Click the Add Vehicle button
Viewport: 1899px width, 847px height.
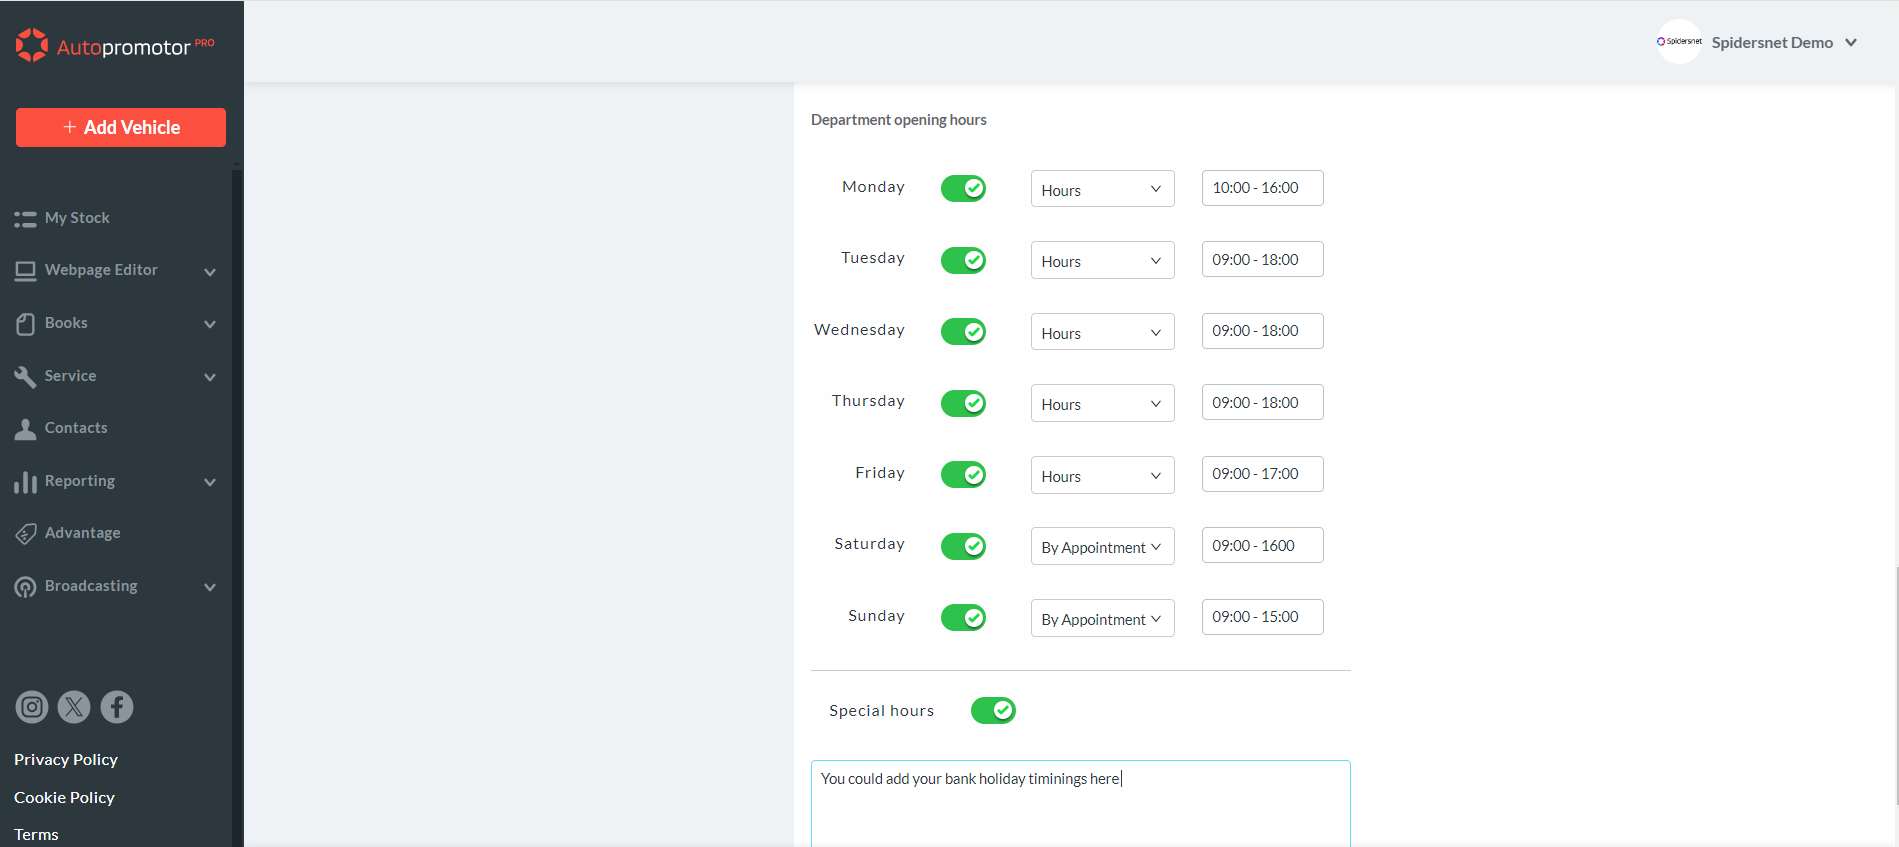point(121,127)
